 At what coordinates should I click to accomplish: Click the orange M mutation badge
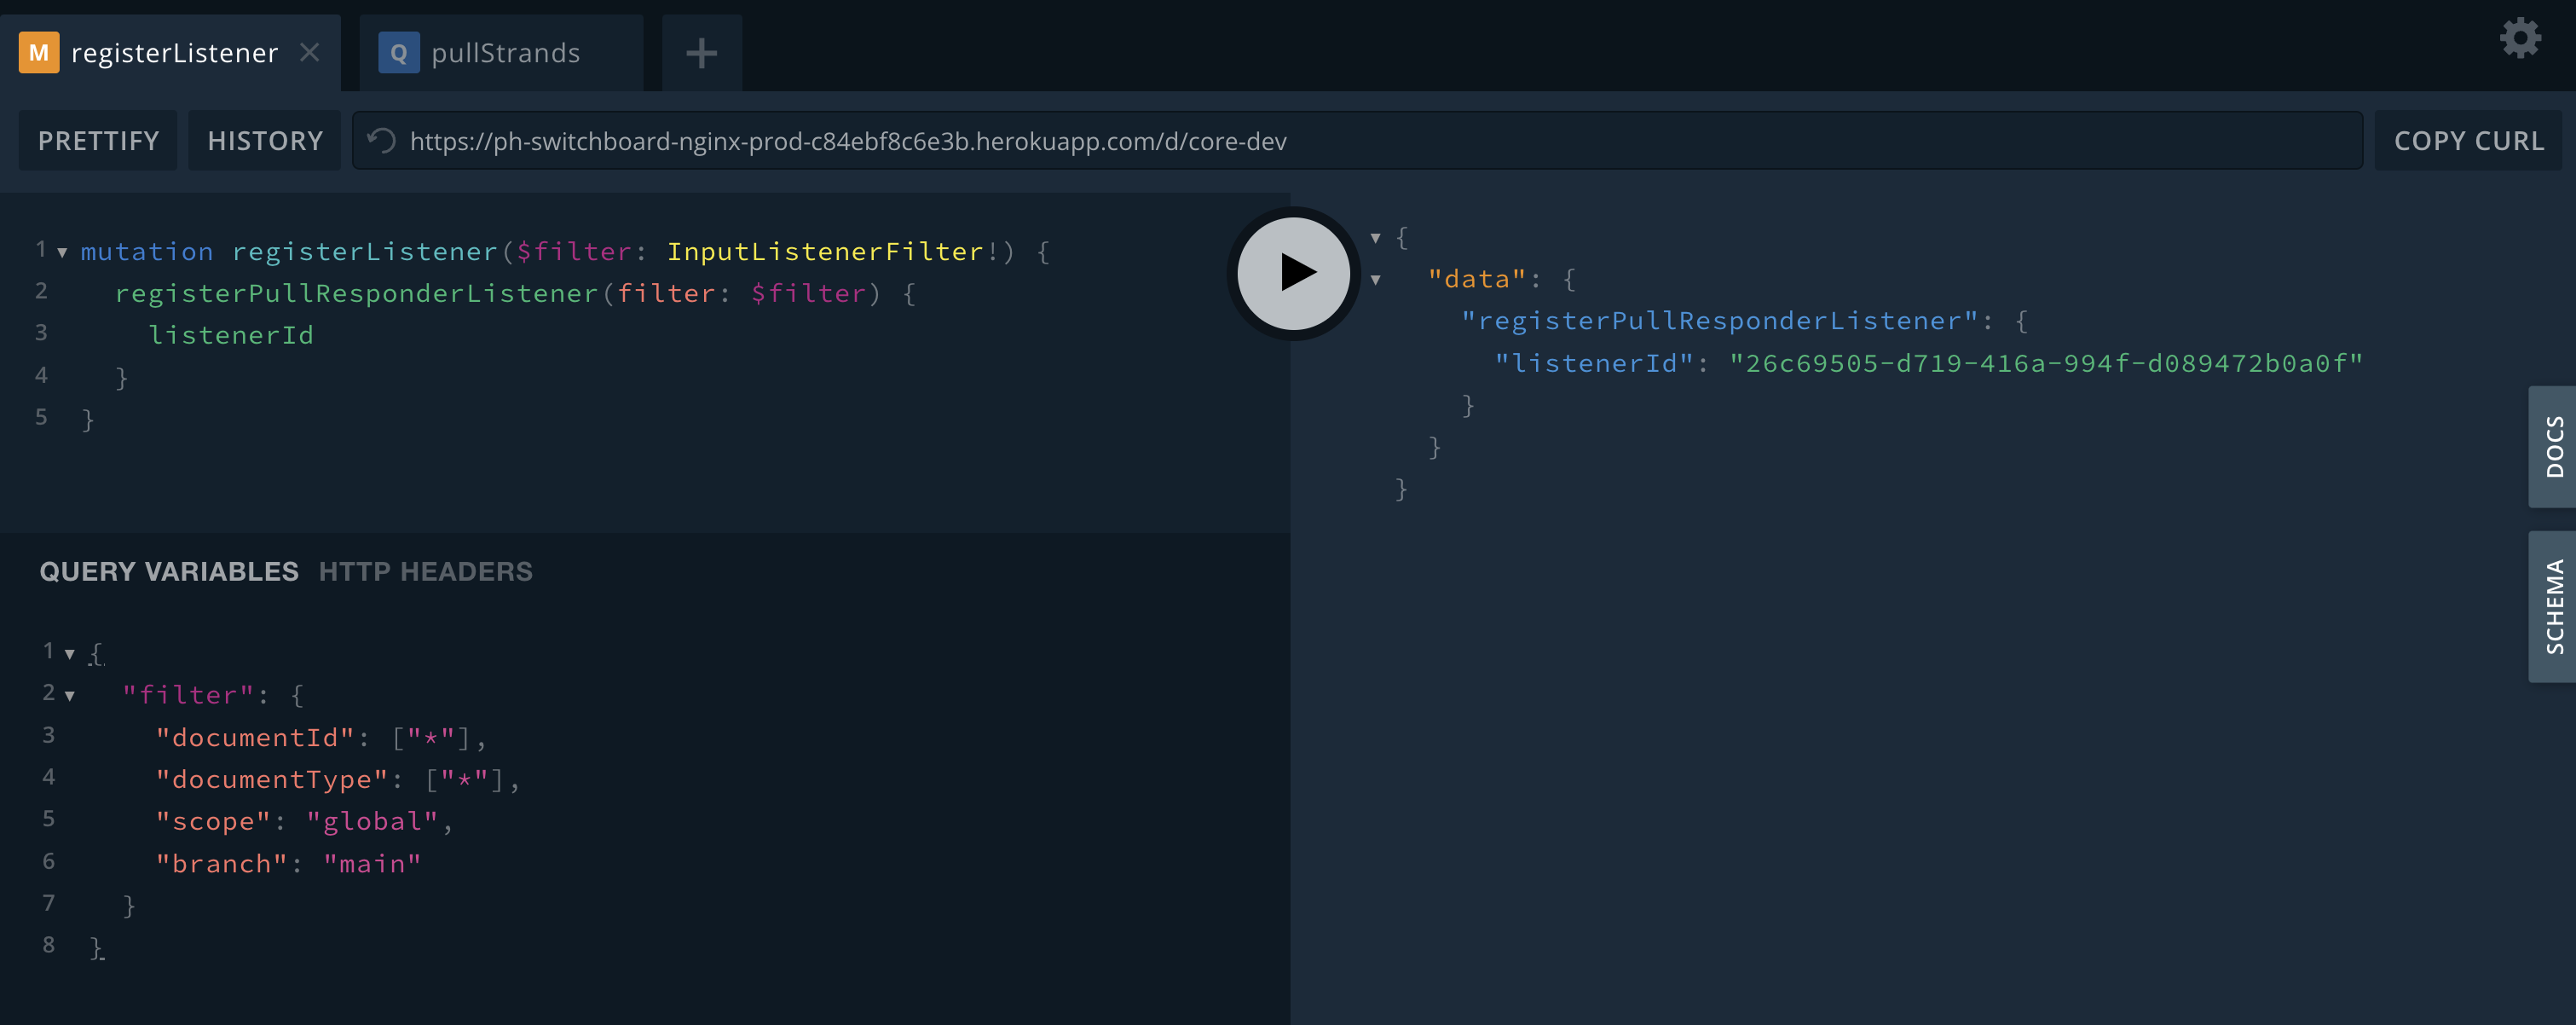point(39,53)
